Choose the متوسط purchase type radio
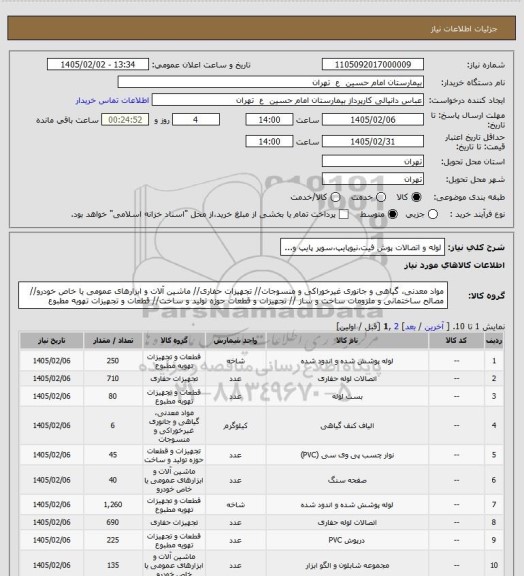The width and height of the screenshot is (524, 576). 393,214
